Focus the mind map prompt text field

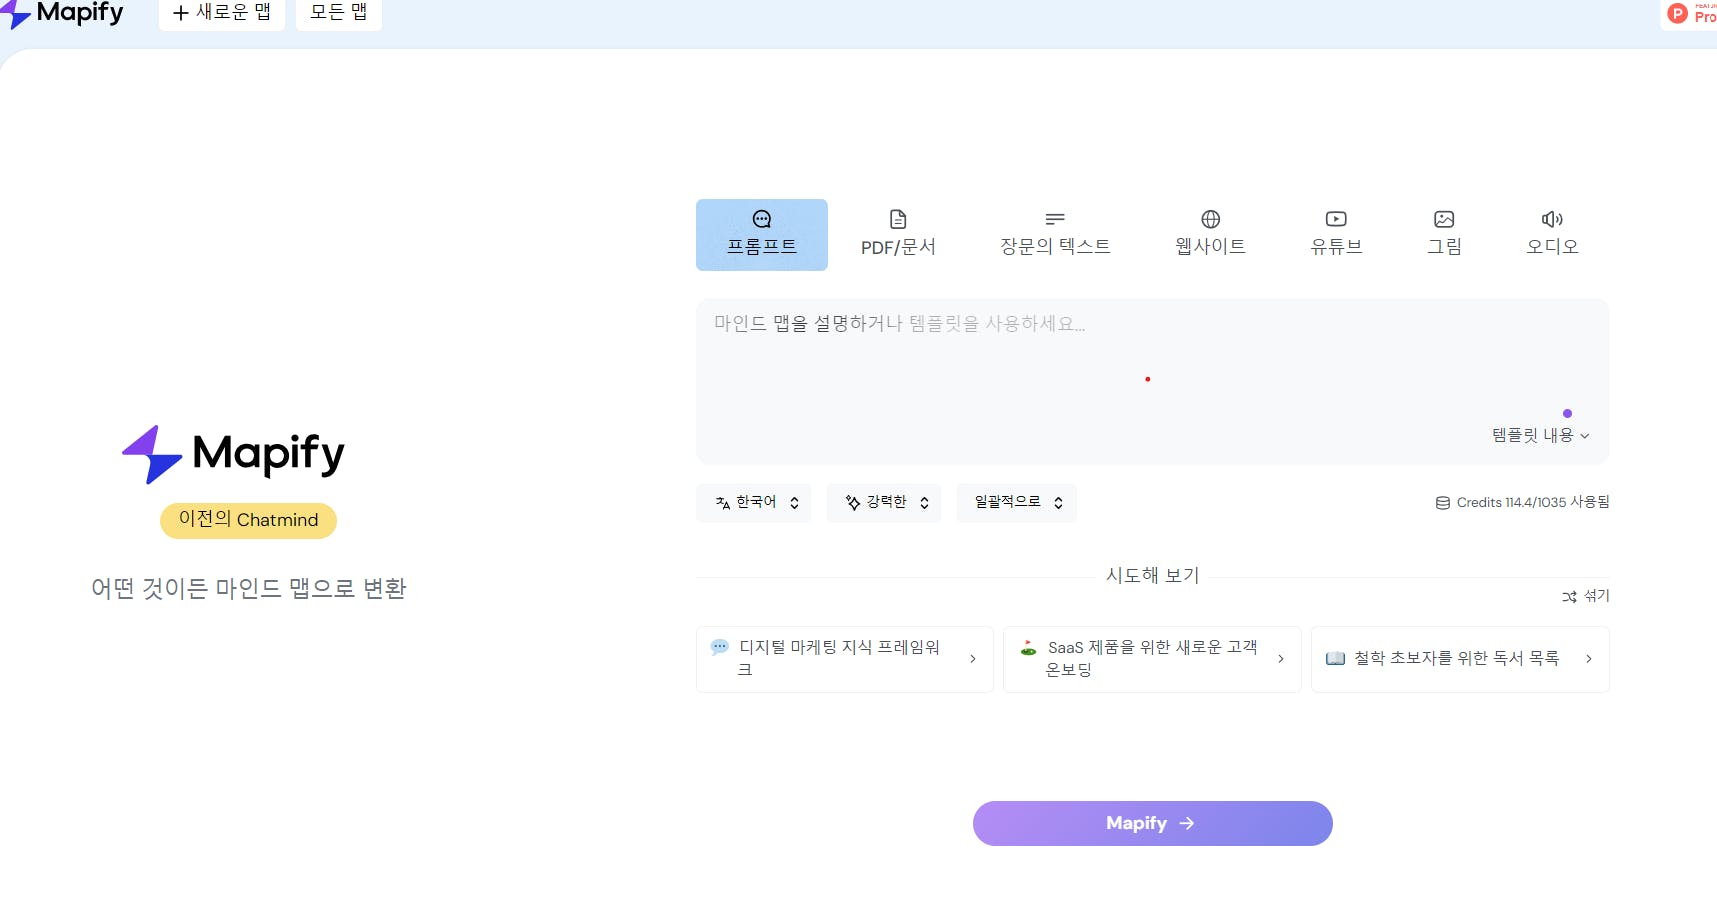[1152, 381]
